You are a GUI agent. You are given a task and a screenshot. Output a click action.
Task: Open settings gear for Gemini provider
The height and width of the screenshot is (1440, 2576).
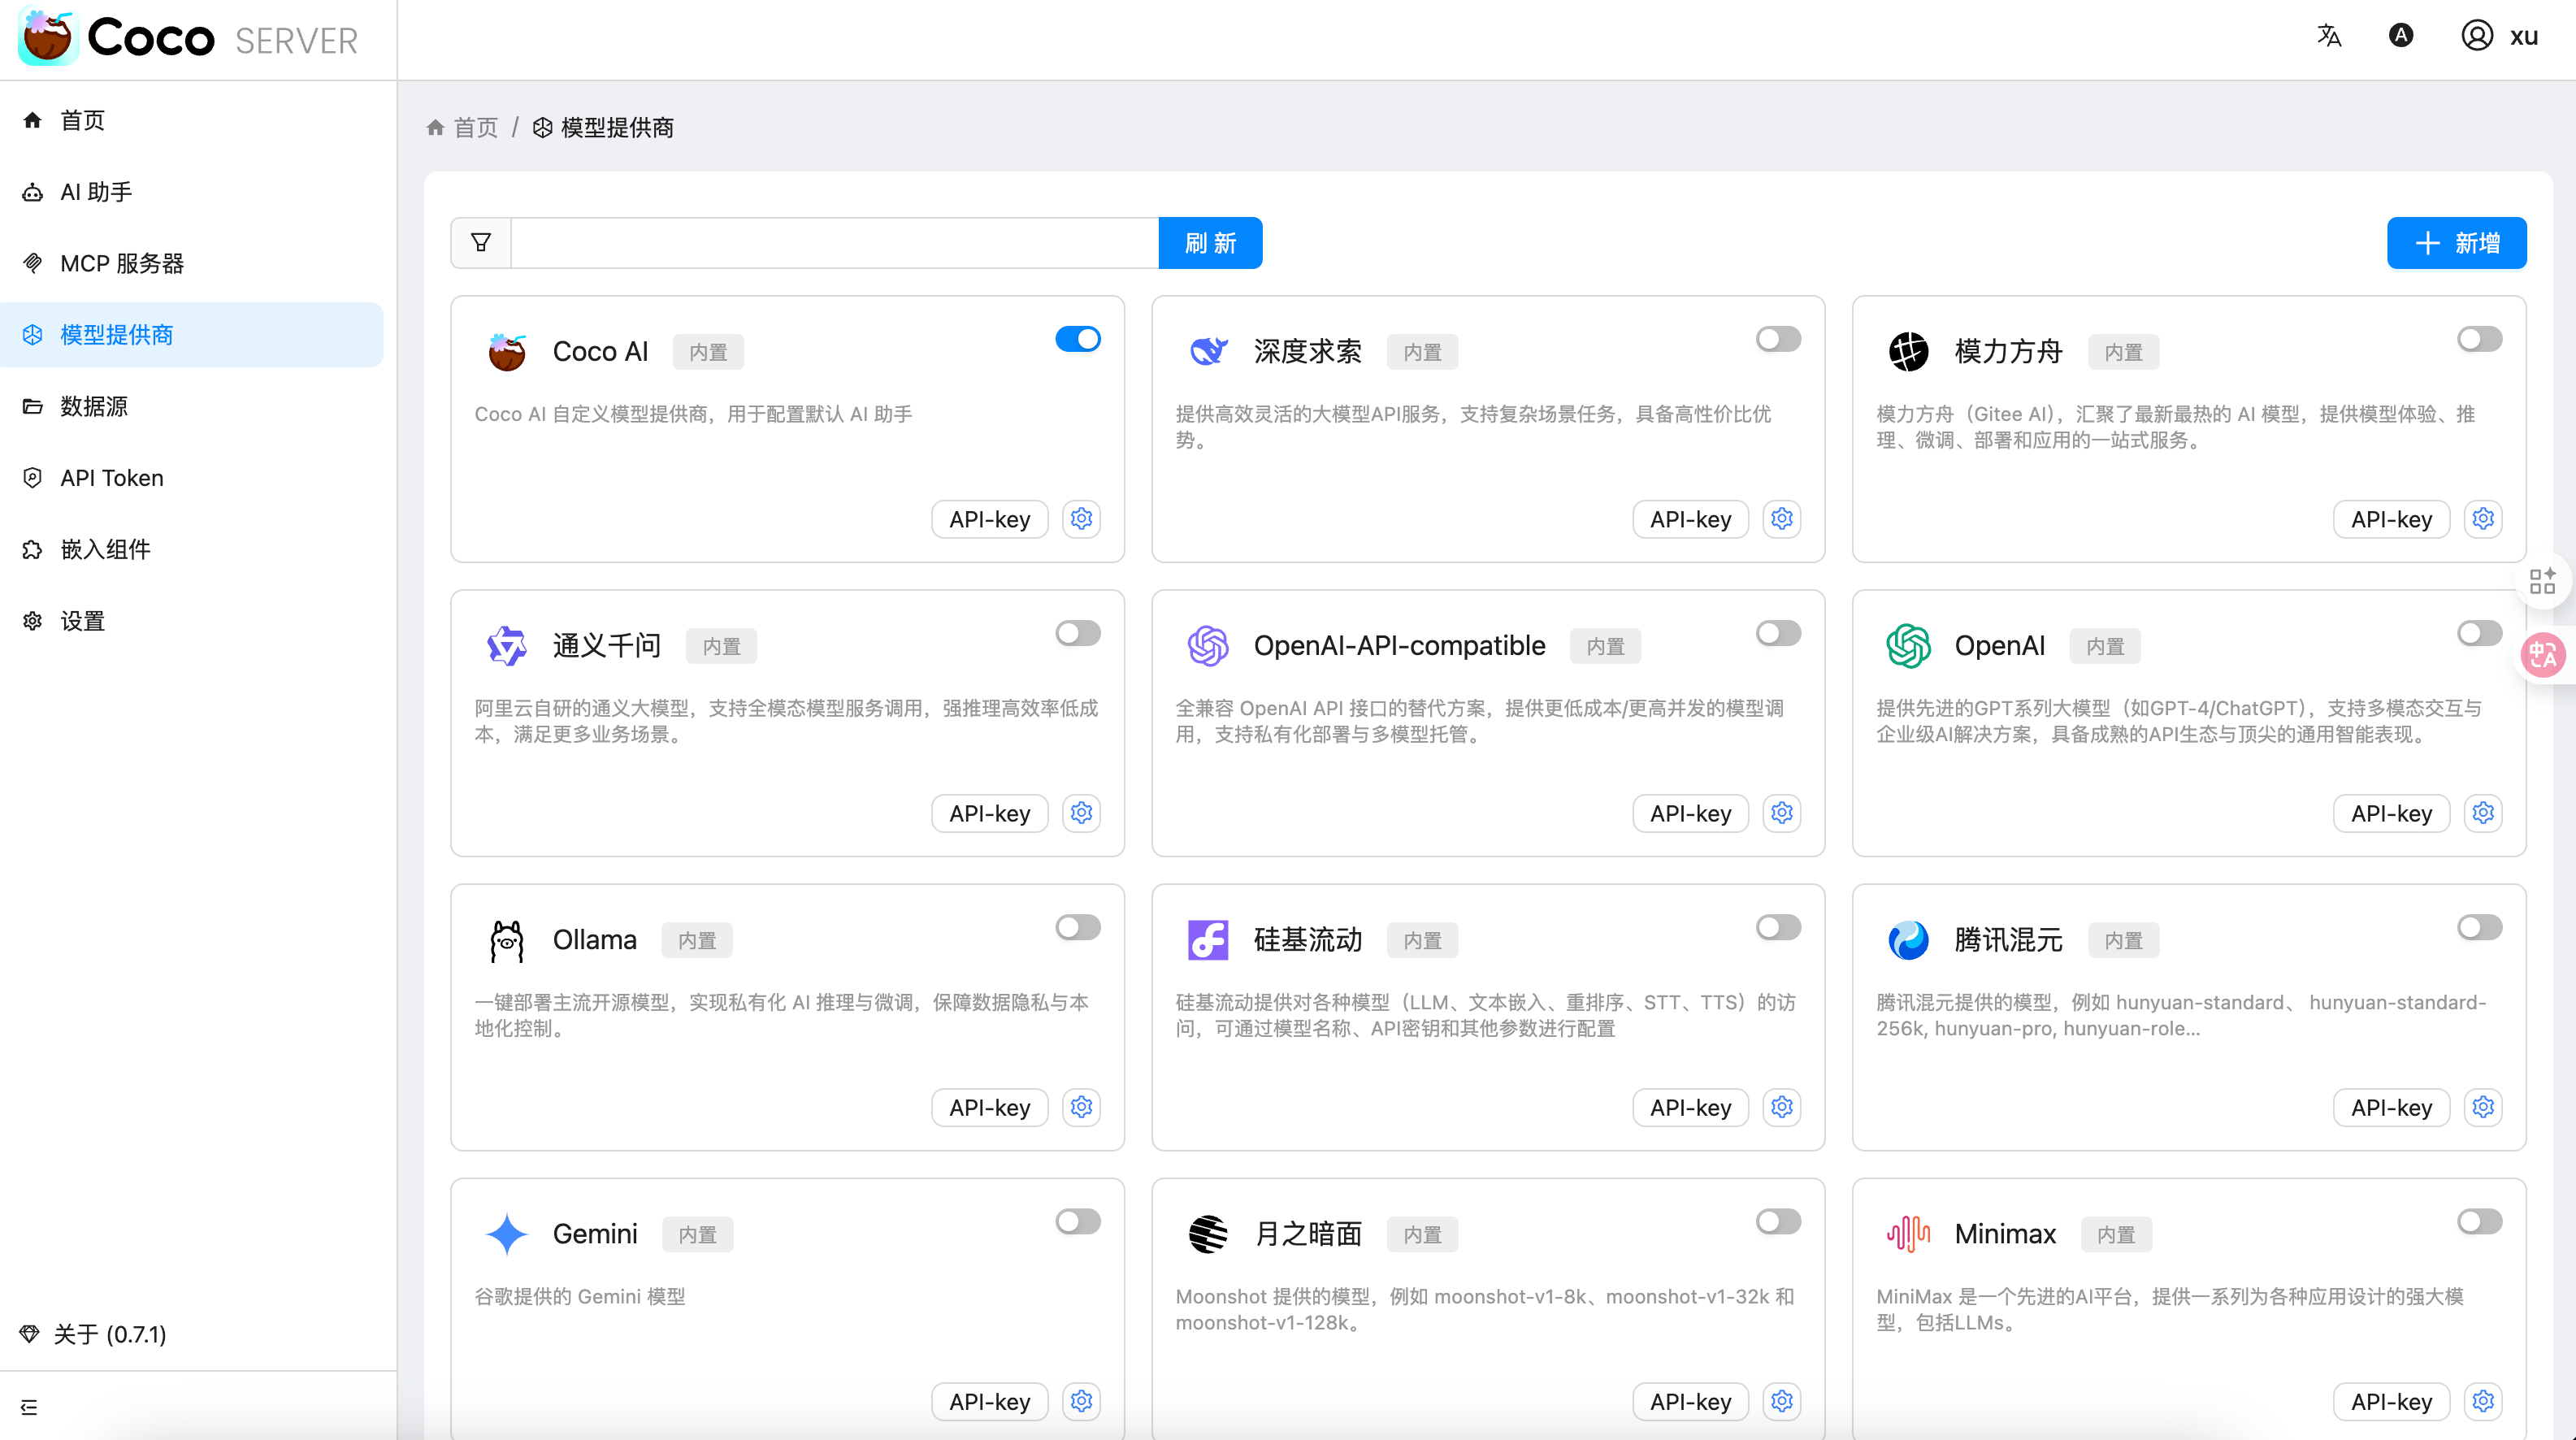pos(1081,1401)
